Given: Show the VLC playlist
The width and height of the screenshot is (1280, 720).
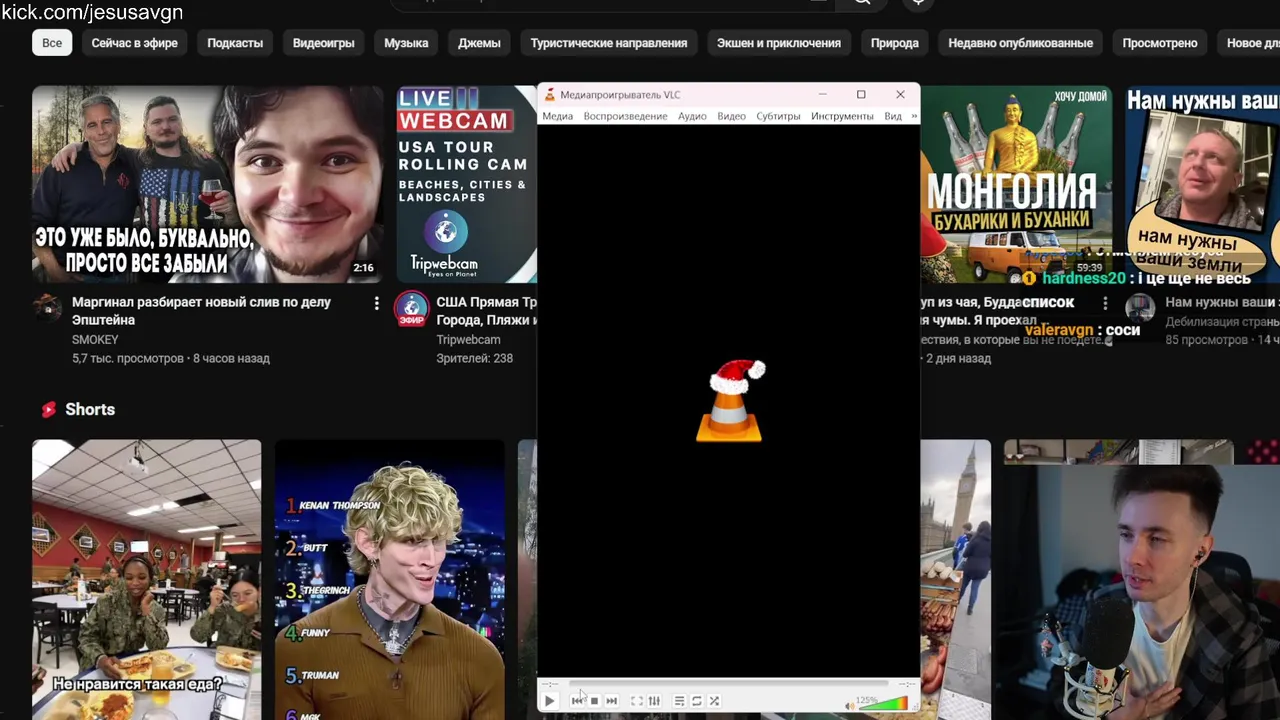Looking at the screenshot, I should (x=679, y=701).
